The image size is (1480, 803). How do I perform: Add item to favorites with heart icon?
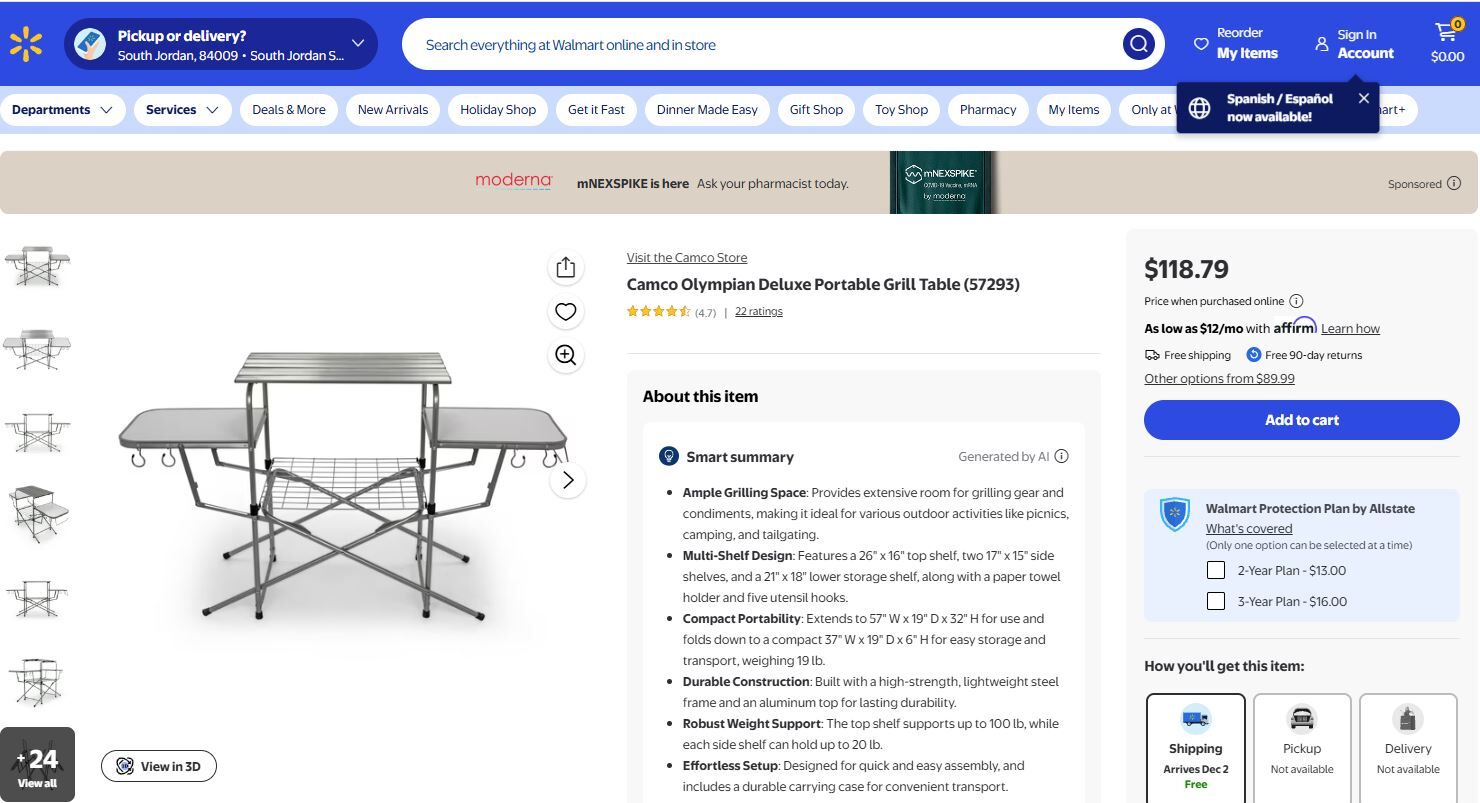point(566,312)
